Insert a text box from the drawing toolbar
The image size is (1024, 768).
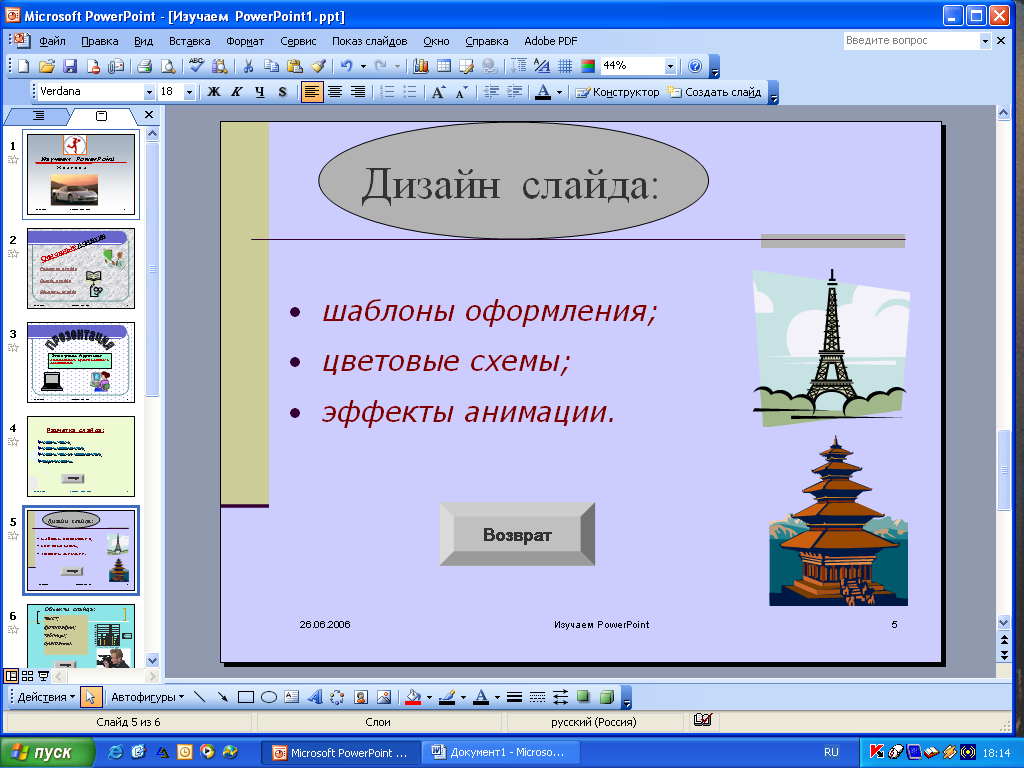(x=291, y=697)
